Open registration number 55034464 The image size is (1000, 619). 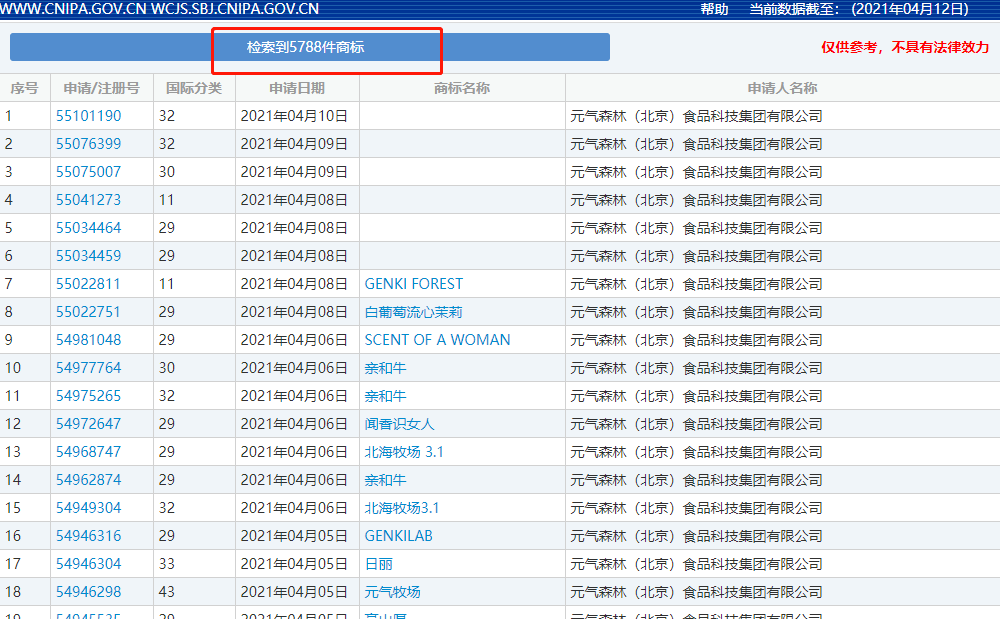coord(88,228)
